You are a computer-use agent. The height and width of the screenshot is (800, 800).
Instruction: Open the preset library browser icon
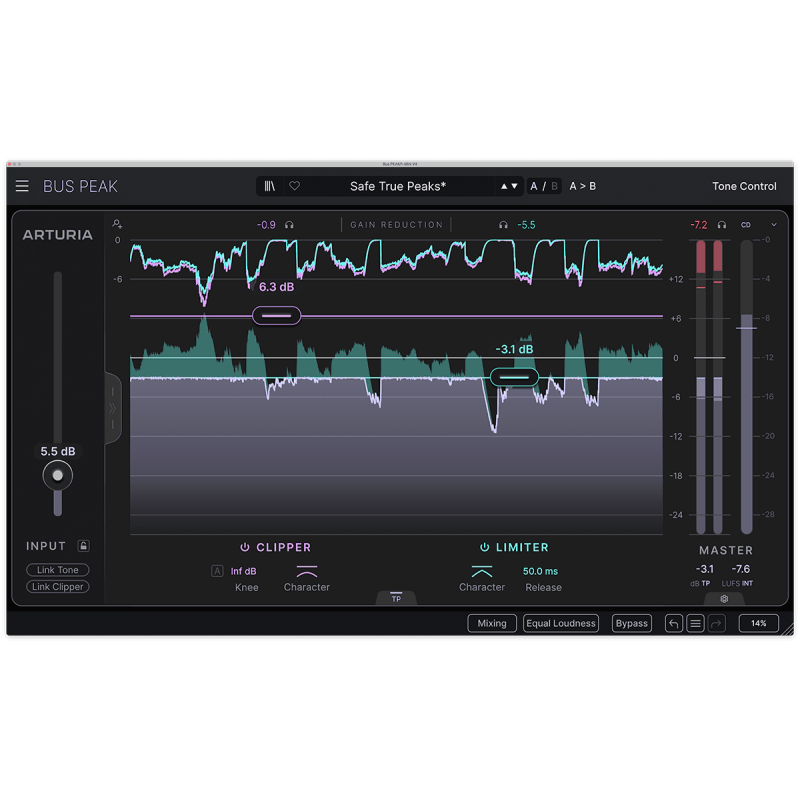click(269, 186)
